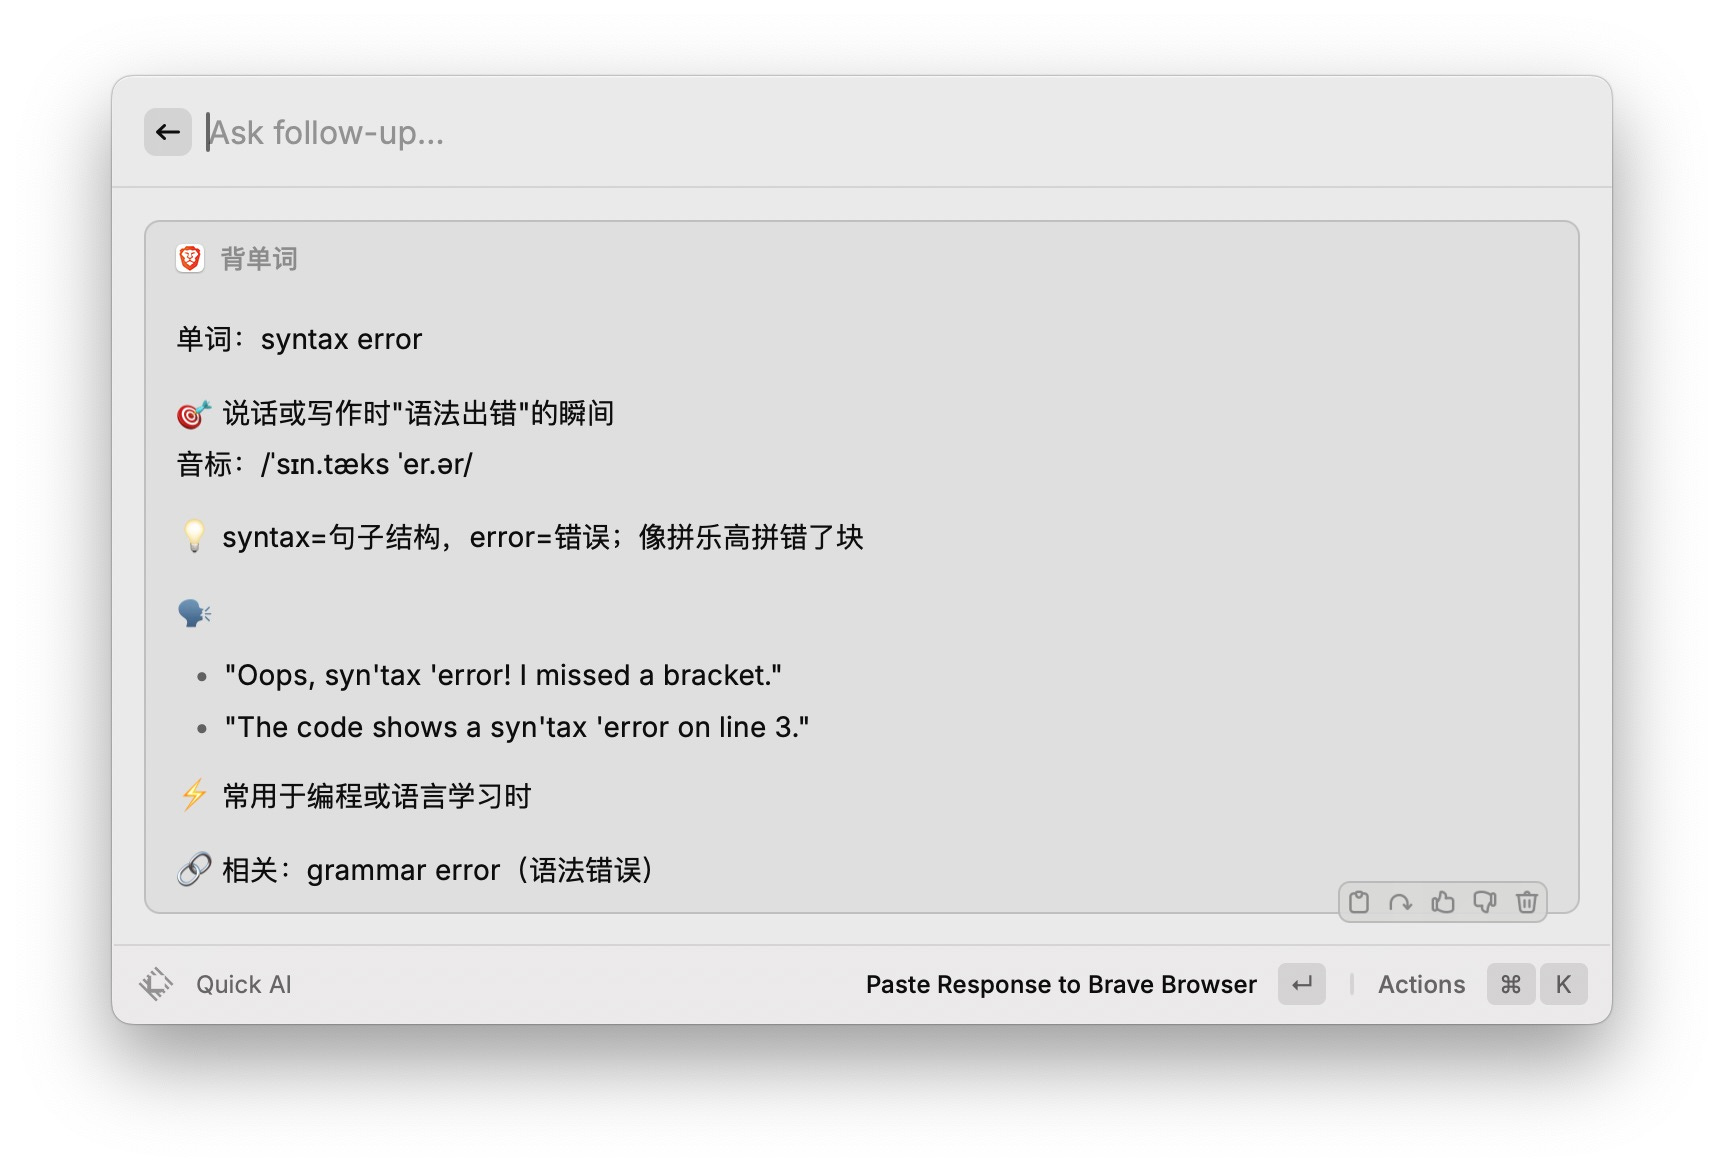This screenshot has height=1172, width=1724.
Task: Click the Brave browser icon beside 背单词
Action: click(x=190, y=259)
